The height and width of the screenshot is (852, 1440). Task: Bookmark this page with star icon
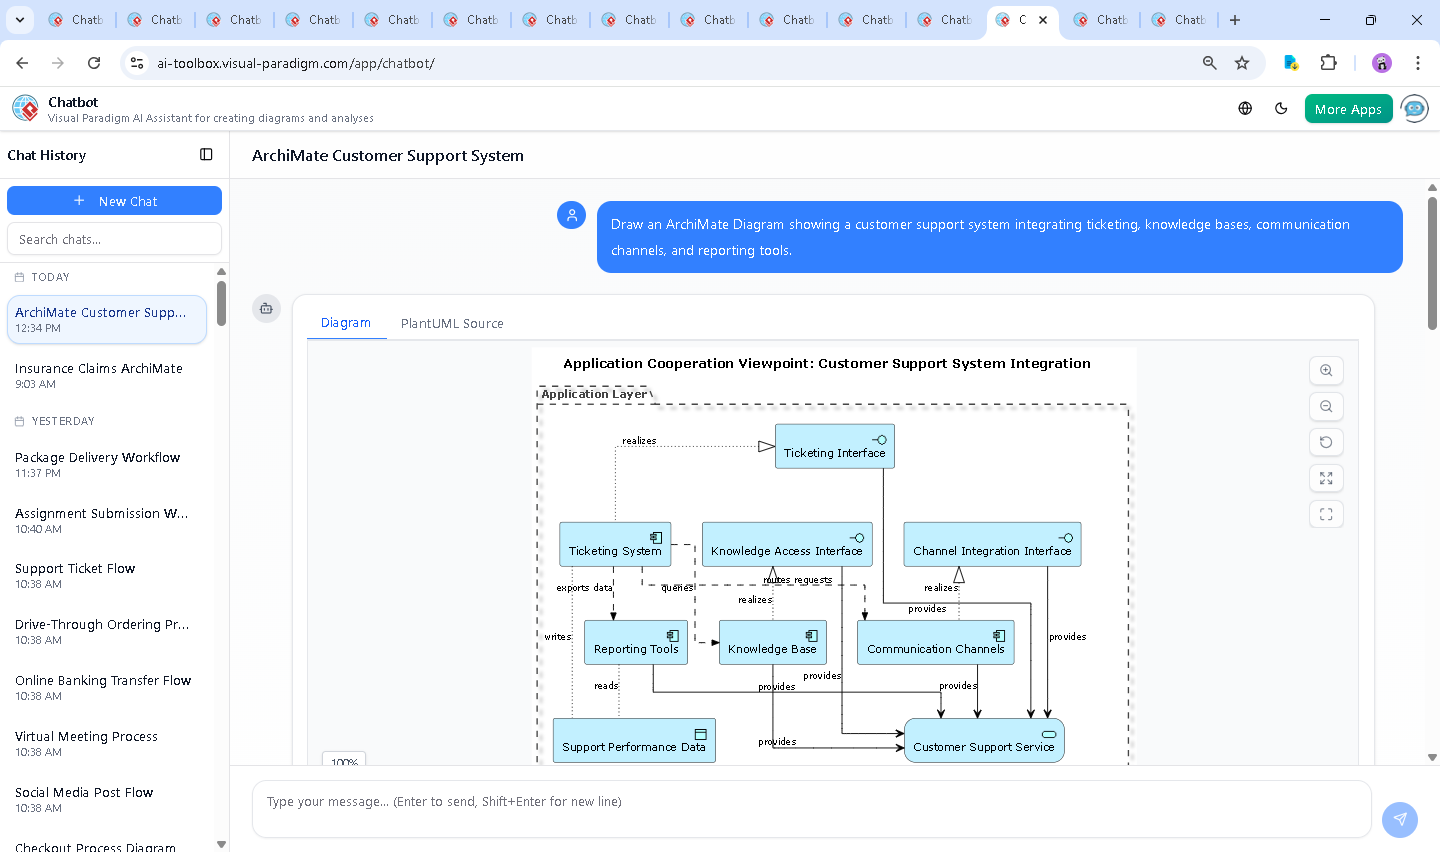coord(1242,63)
